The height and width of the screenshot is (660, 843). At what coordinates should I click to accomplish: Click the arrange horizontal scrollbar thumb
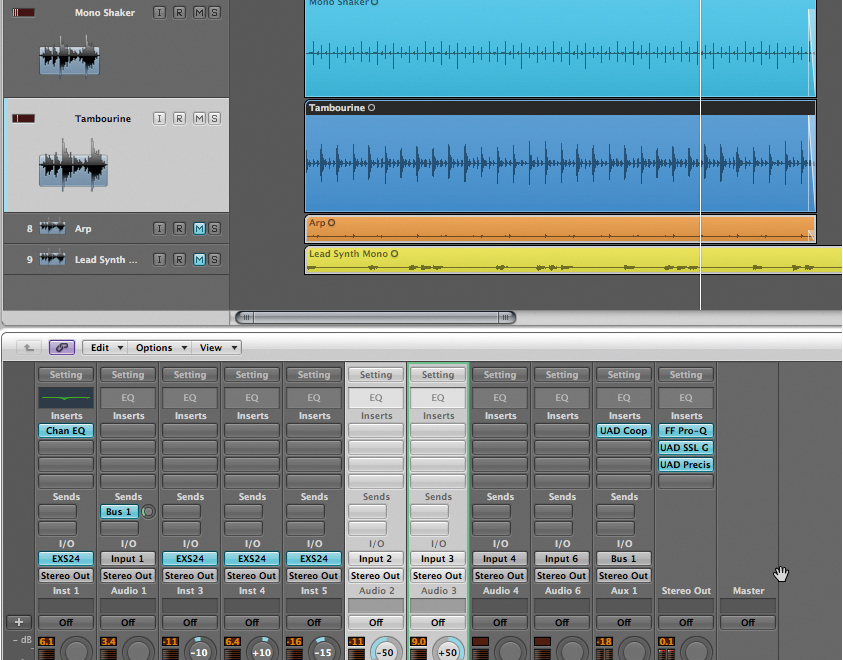[x=376, y=318]
